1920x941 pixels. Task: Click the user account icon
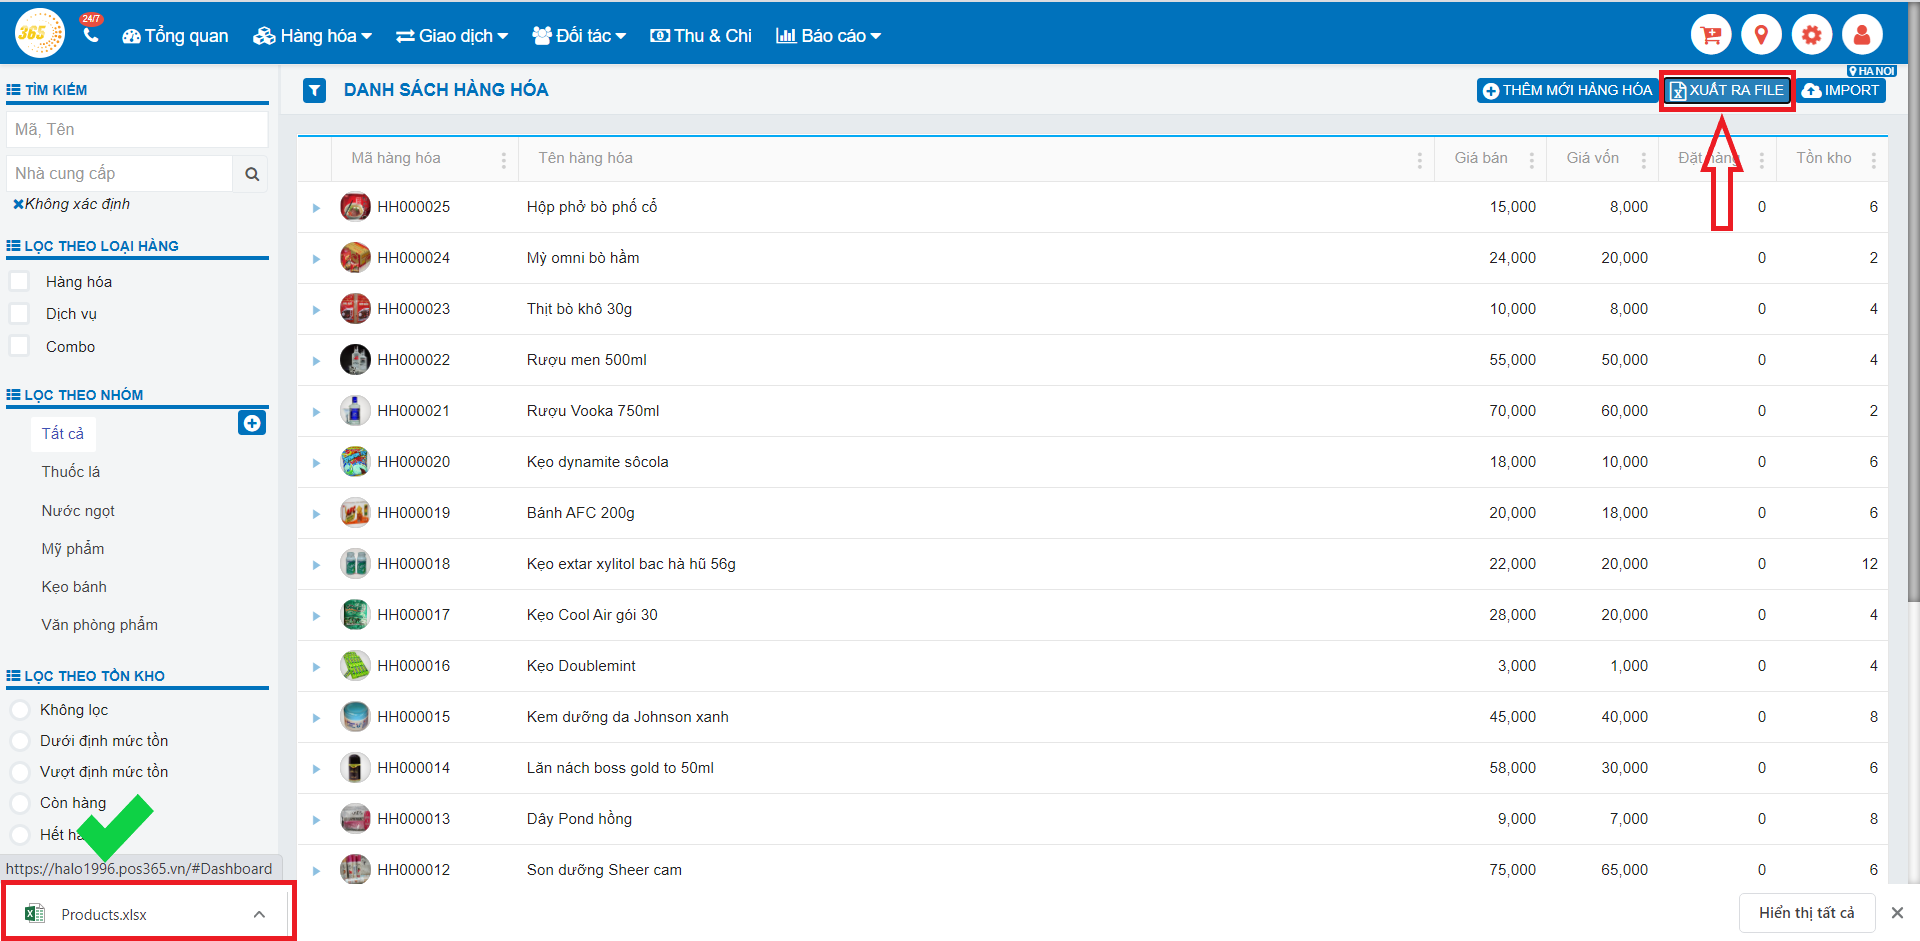click(x=1862, y=35)
